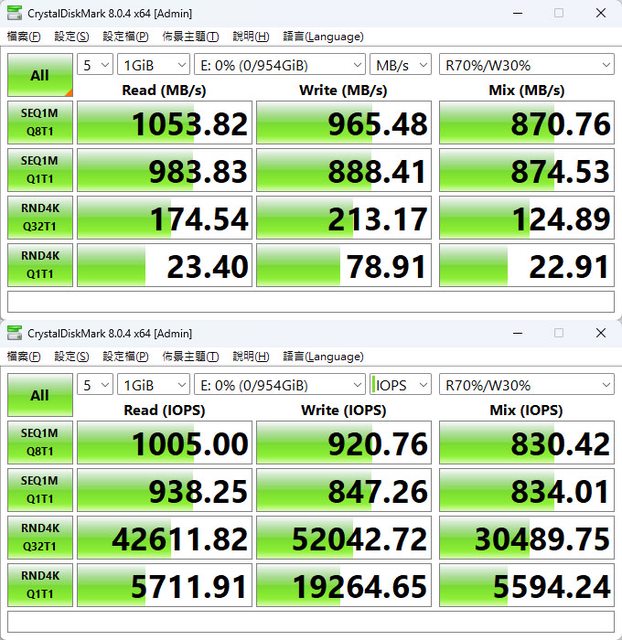The height and width of the screenshot is (640, 622).
Task: Click the 52042.72 write IOPS result
Action: [344, 538]
